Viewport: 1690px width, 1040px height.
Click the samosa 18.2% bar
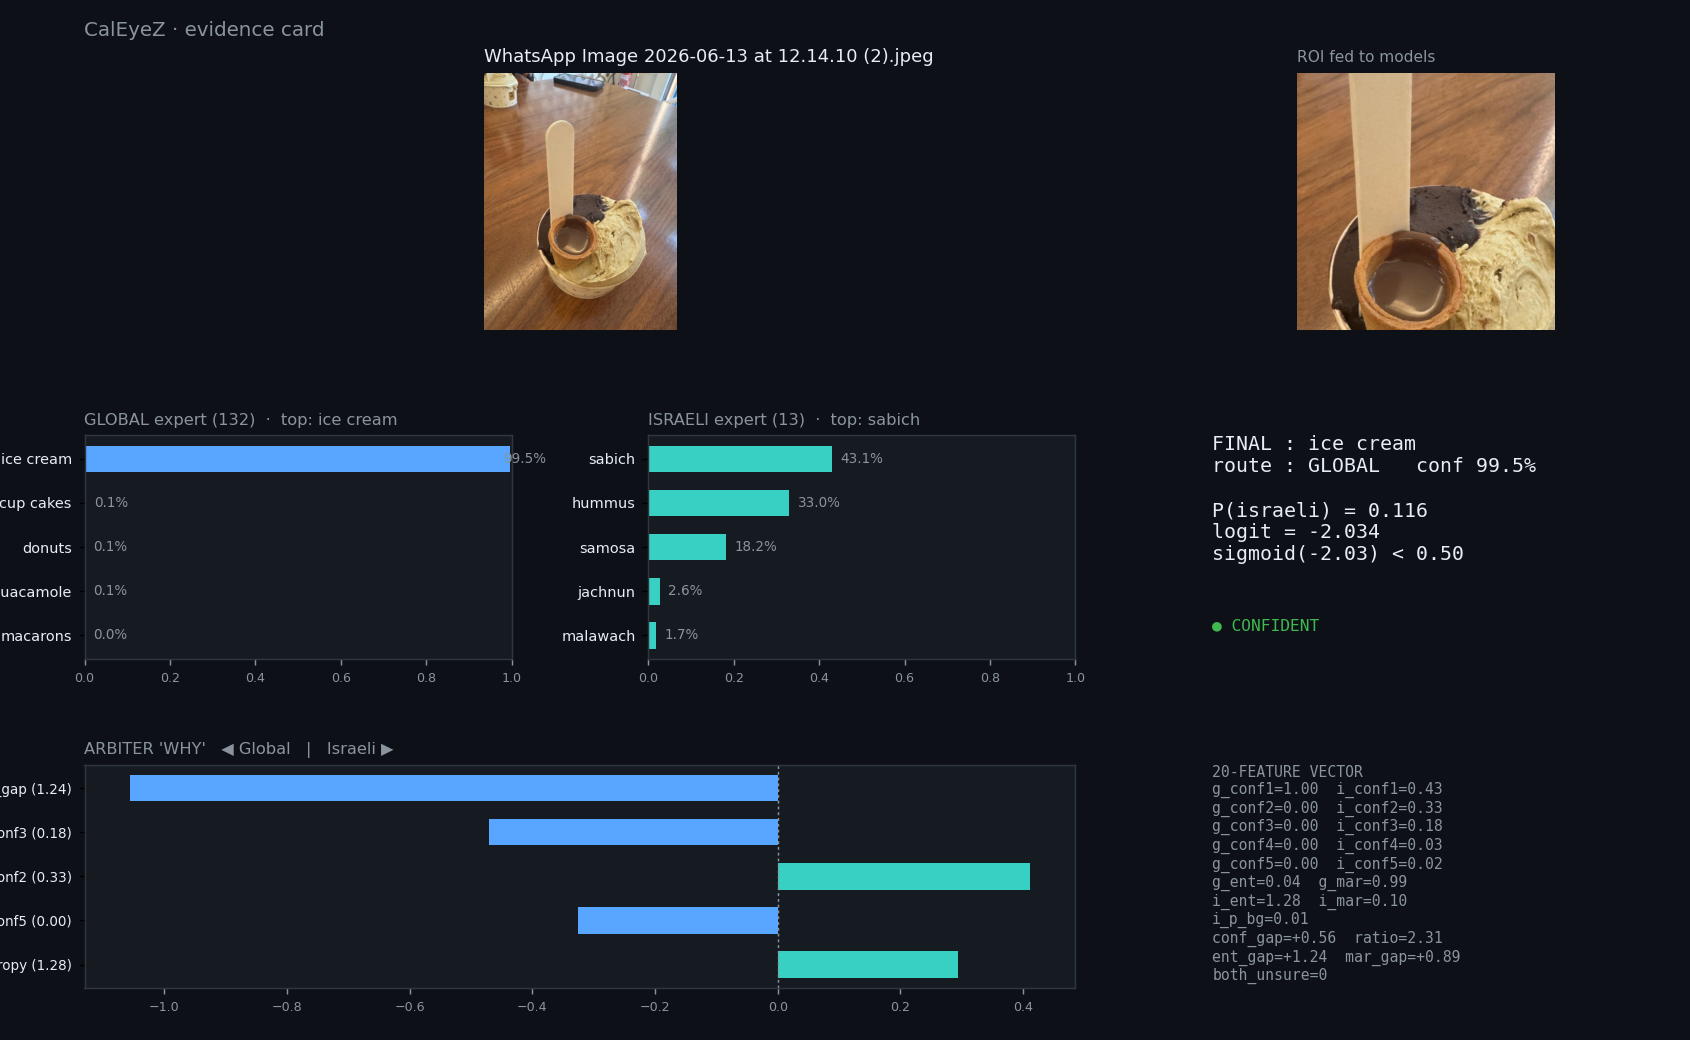click(x=687, y=547)
